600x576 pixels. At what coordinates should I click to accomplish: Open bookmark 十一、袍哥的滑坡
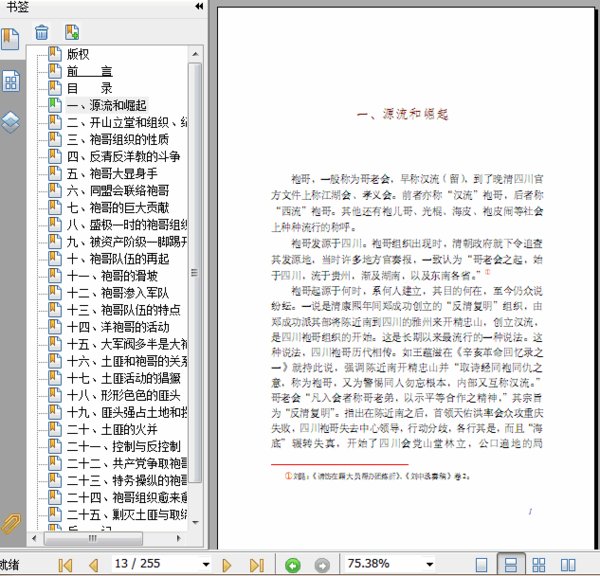112,276
